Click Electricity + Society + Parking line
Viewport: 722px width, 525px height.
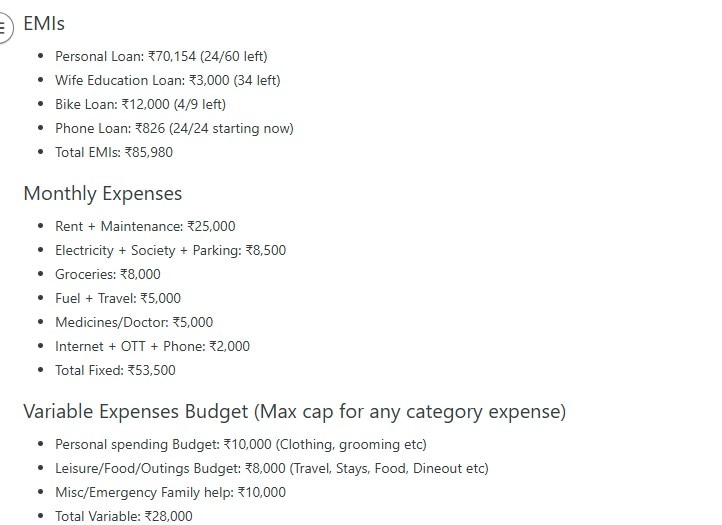tap(170, 250)
